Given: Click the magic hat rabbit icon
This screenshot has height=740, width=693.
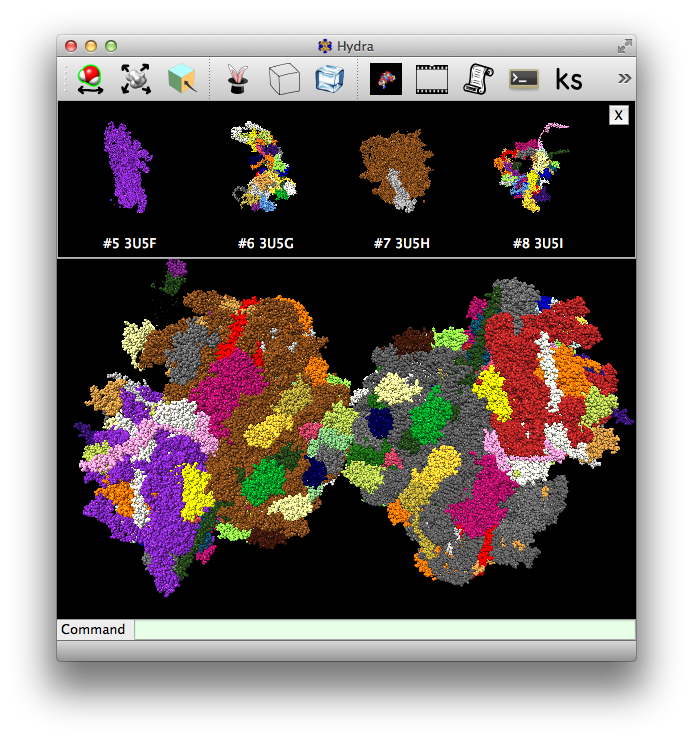Looking at the screenshot, I should click(237, 79).
